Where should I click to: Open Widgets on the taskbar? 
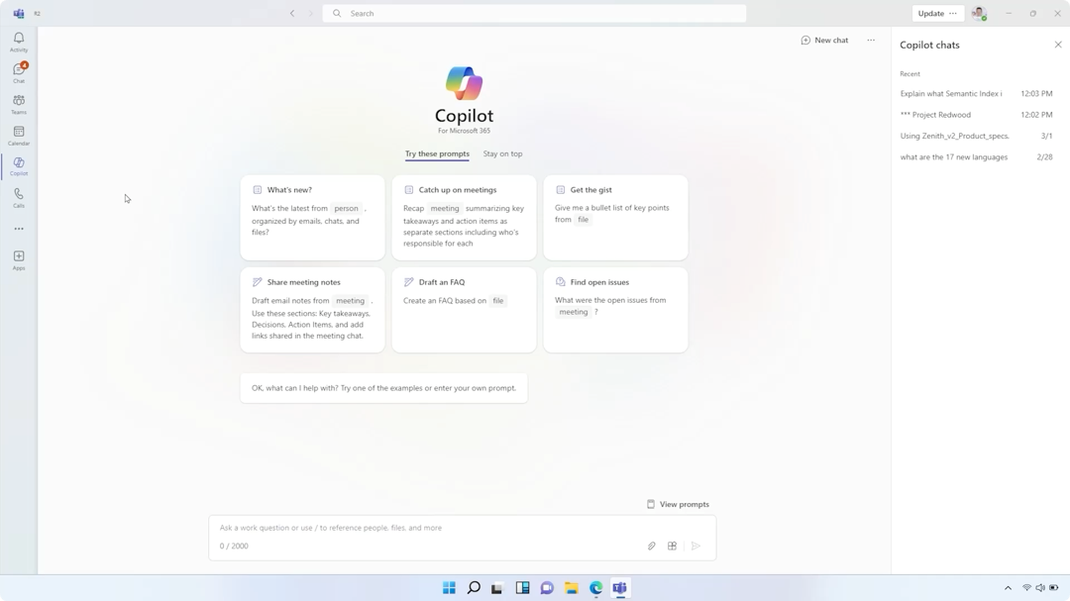(523, 588)
